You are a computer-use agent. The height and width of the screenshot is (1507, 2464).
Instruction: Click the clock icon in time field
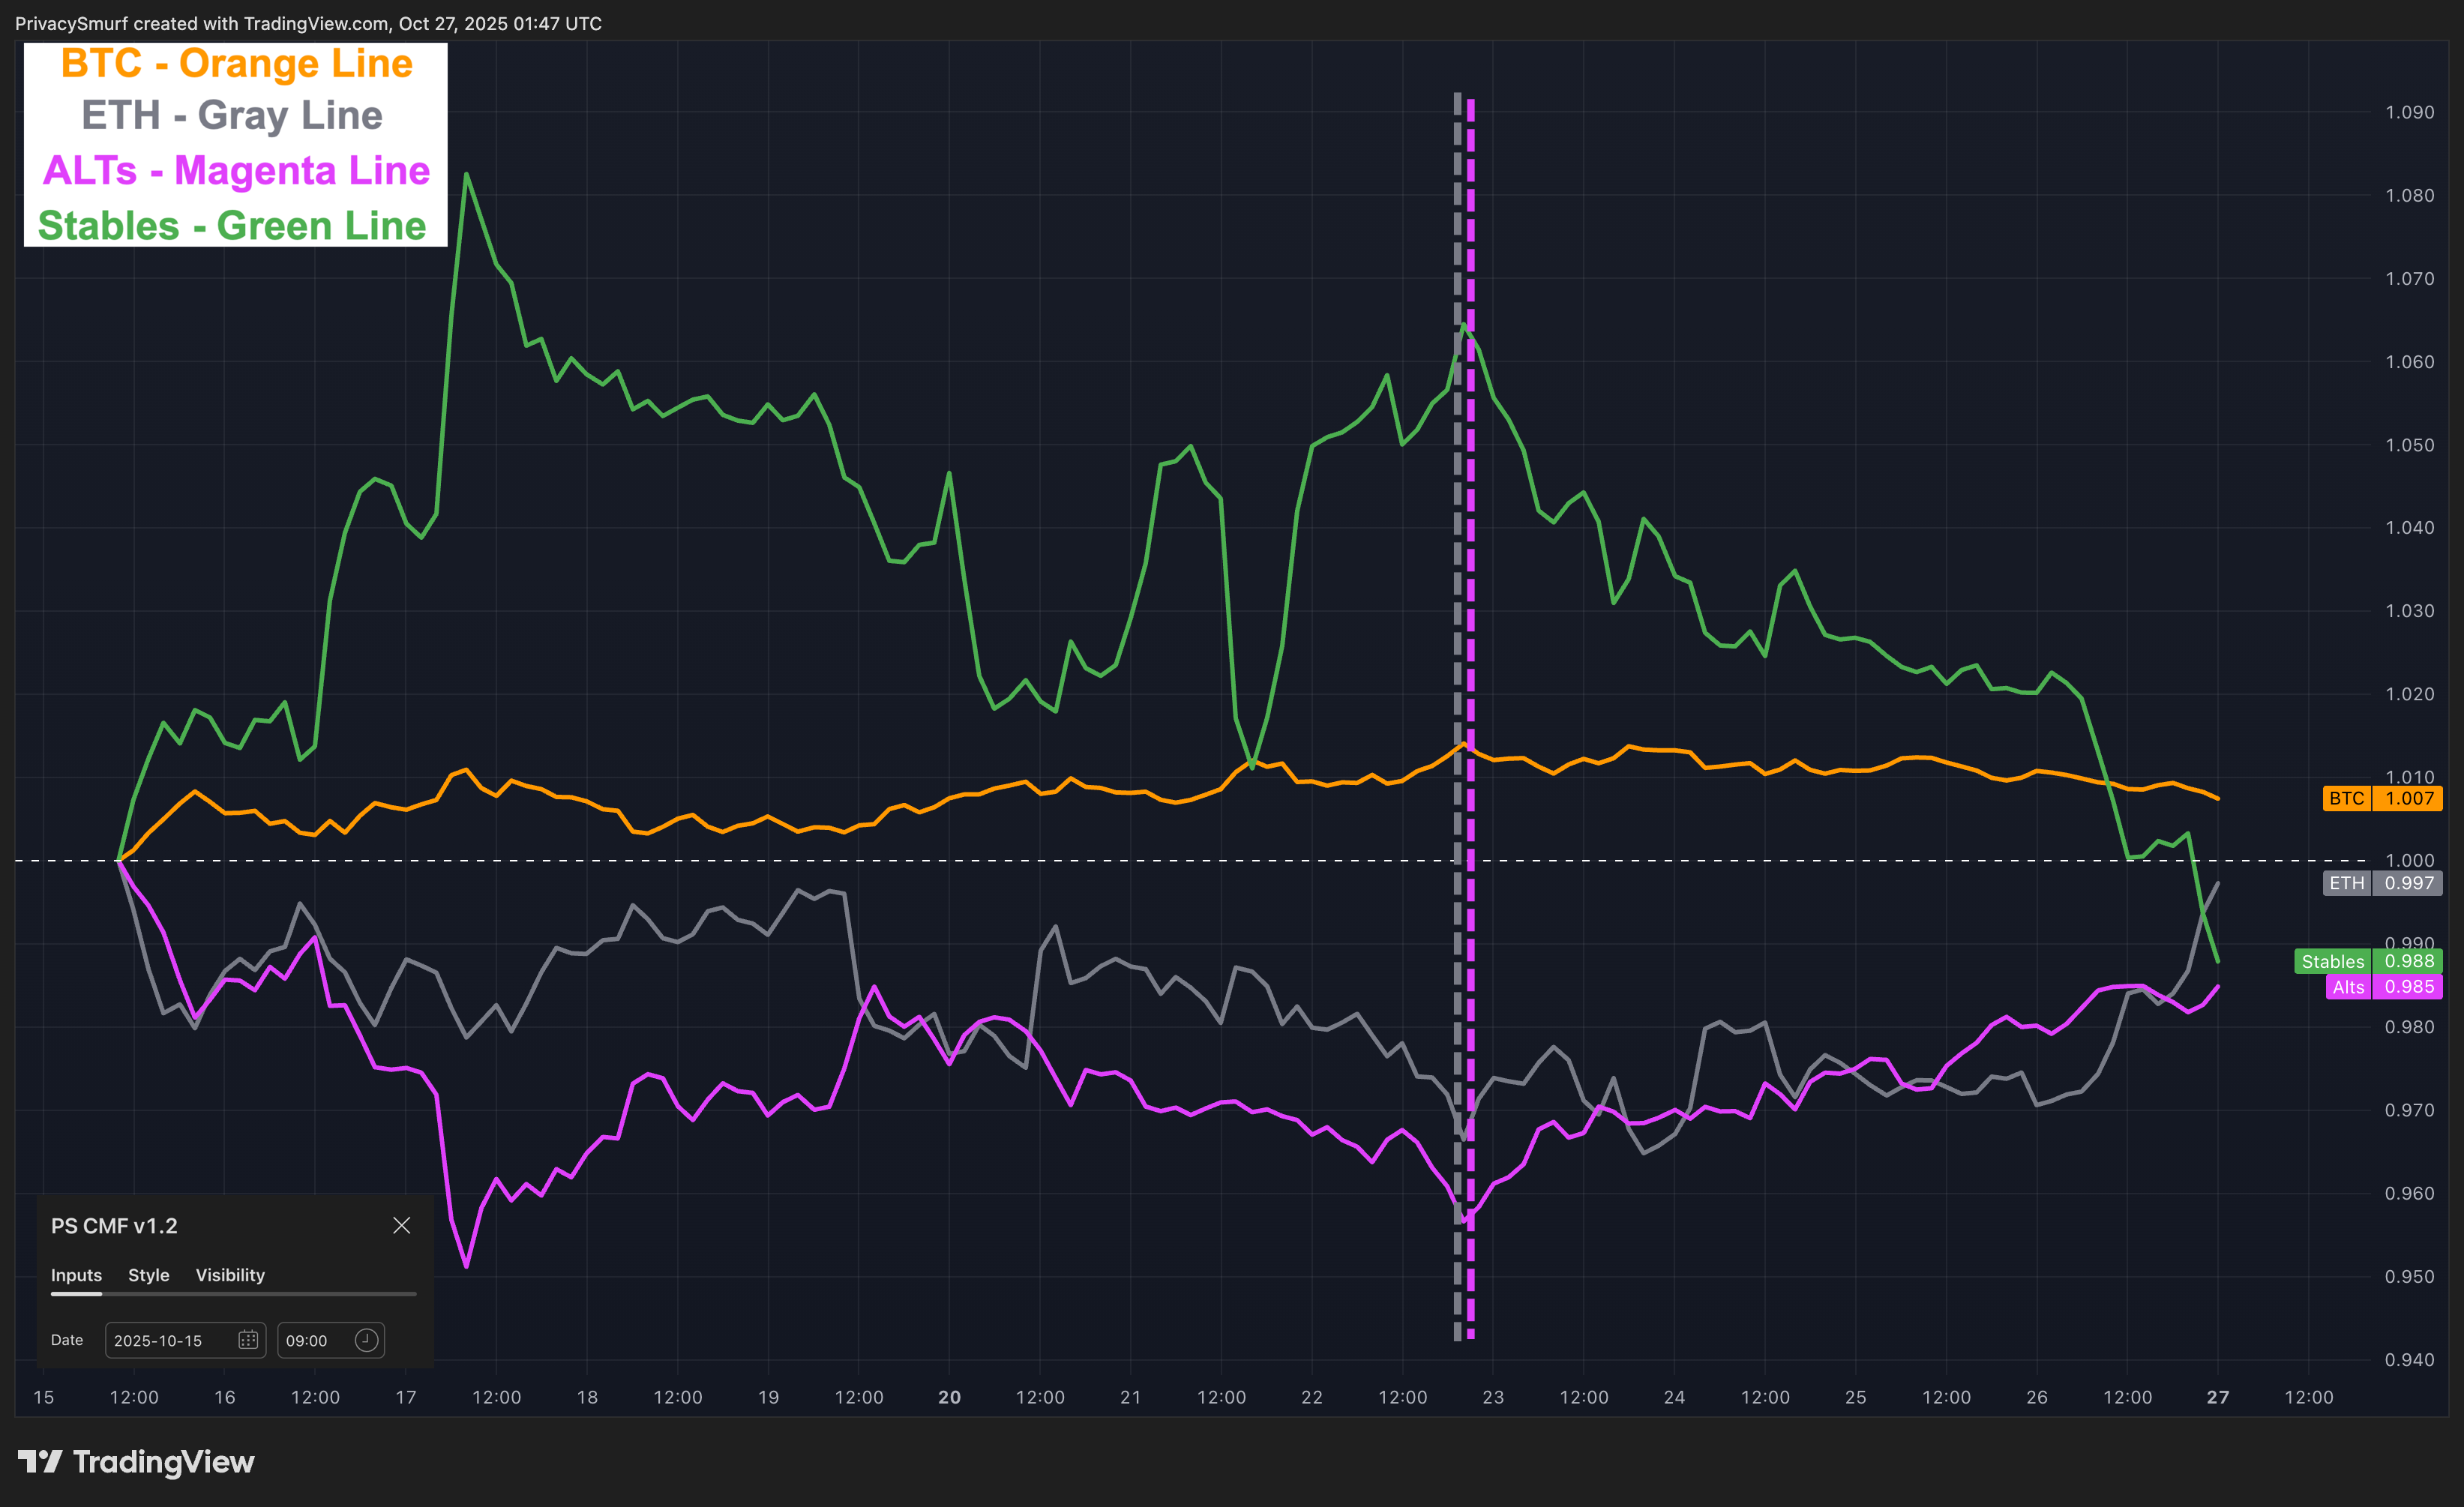366,1340
